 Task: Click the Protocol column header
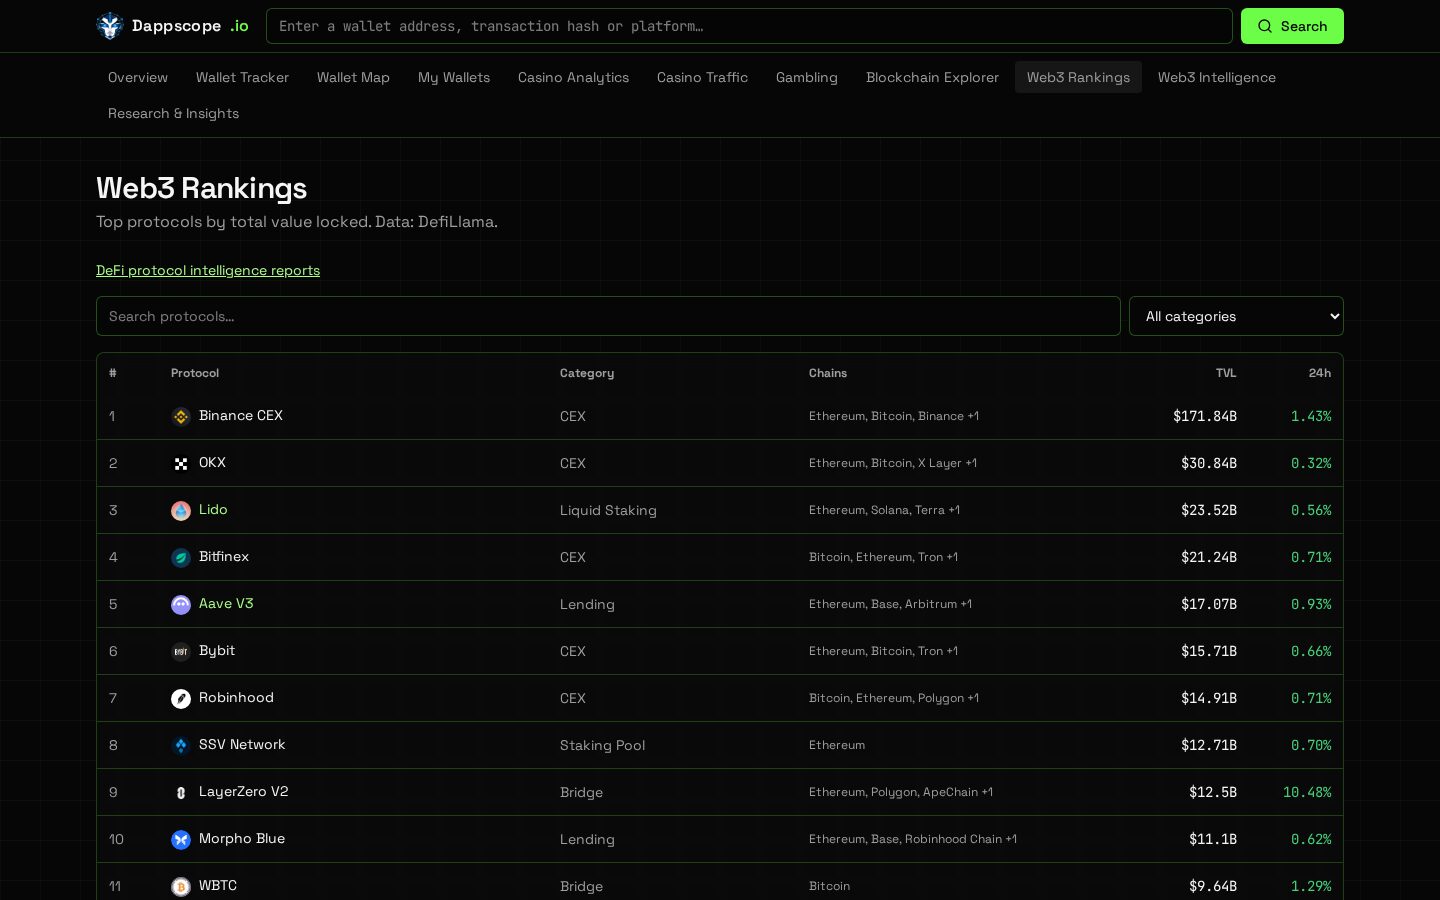point(195,373)
